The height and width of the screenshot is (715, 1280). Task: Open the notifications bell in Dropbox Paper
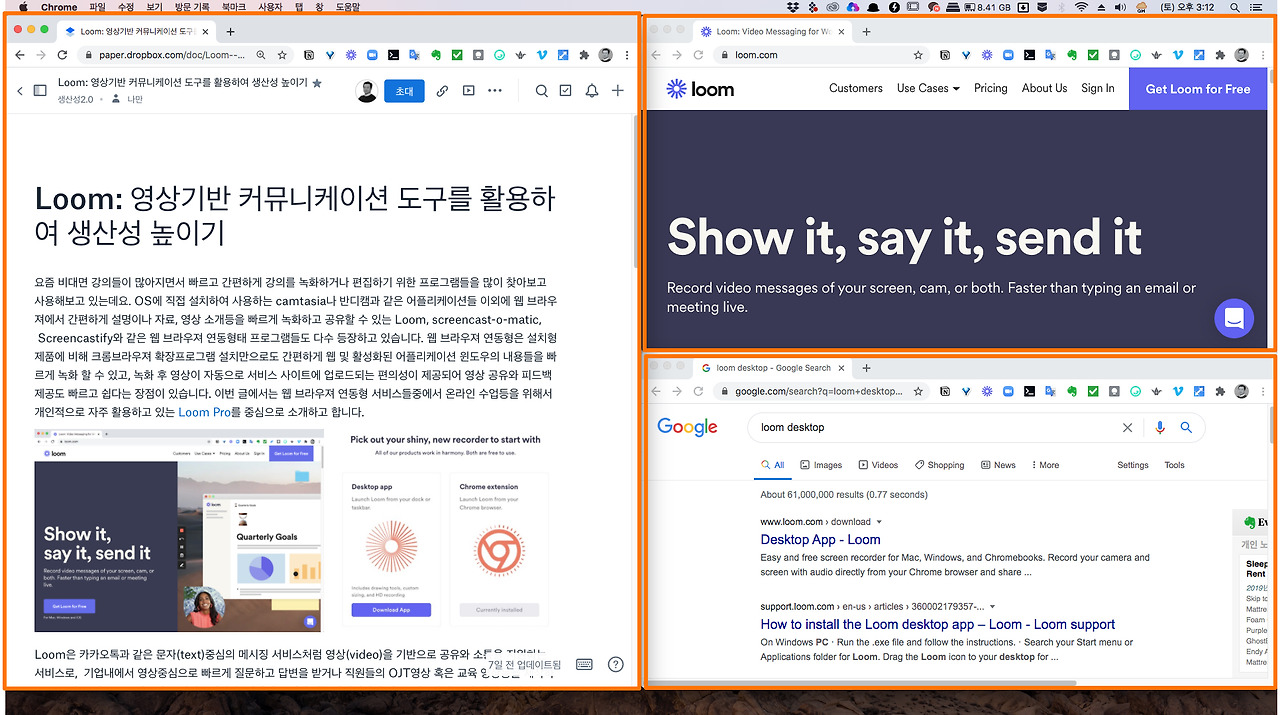592,91
